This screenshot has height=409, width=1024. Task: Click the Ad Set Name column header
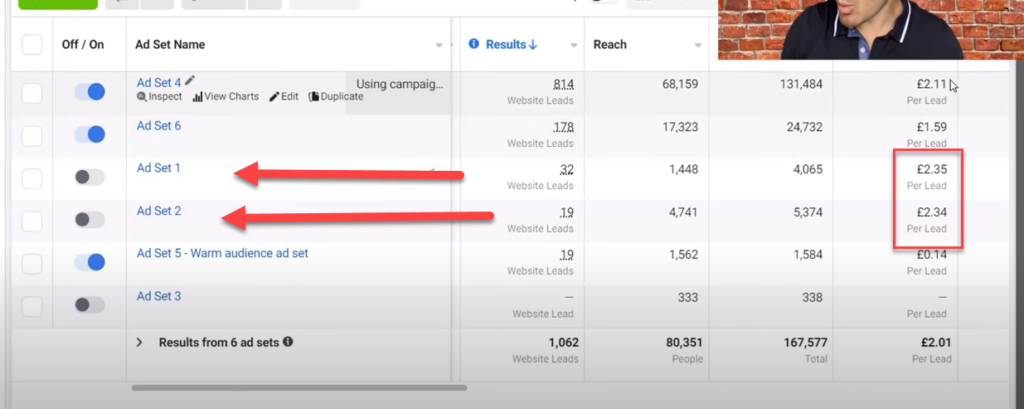(x=170, y=44)
